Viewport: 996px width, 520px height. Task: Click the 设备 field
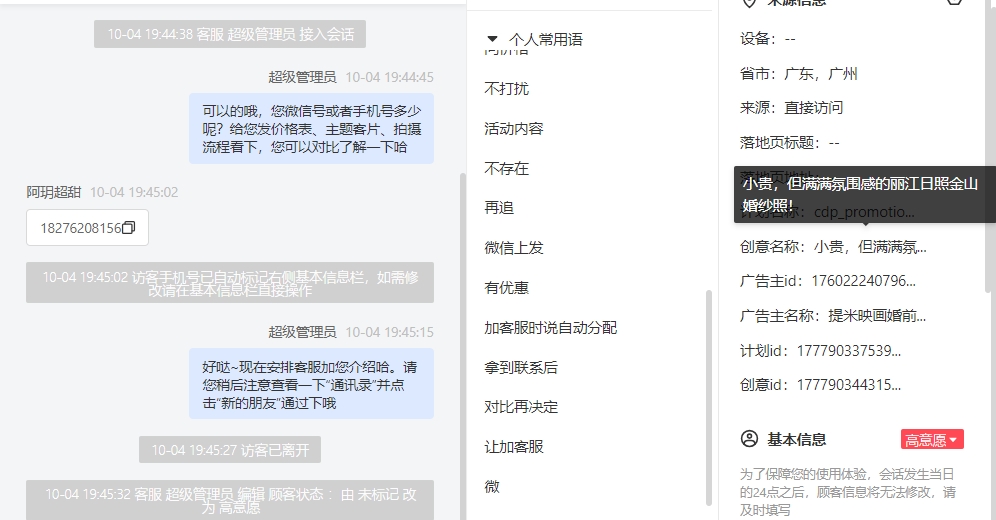tap(767, 39)
